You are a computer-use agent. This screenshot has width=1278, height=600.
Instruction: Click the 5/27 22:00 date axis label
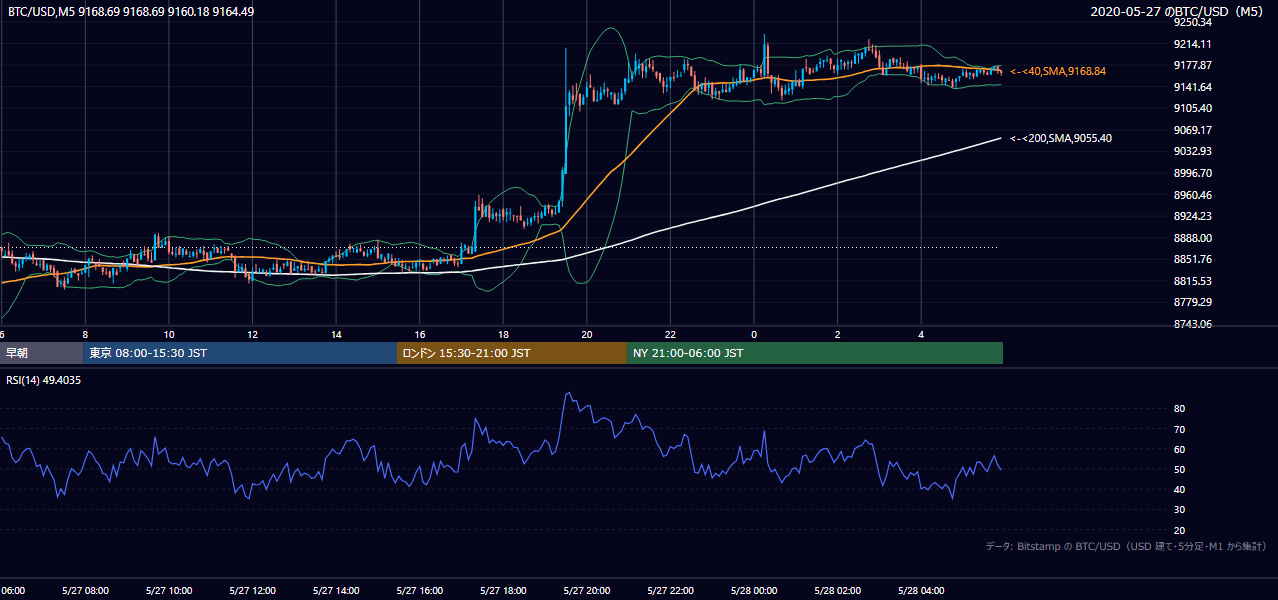pos(670,590)
